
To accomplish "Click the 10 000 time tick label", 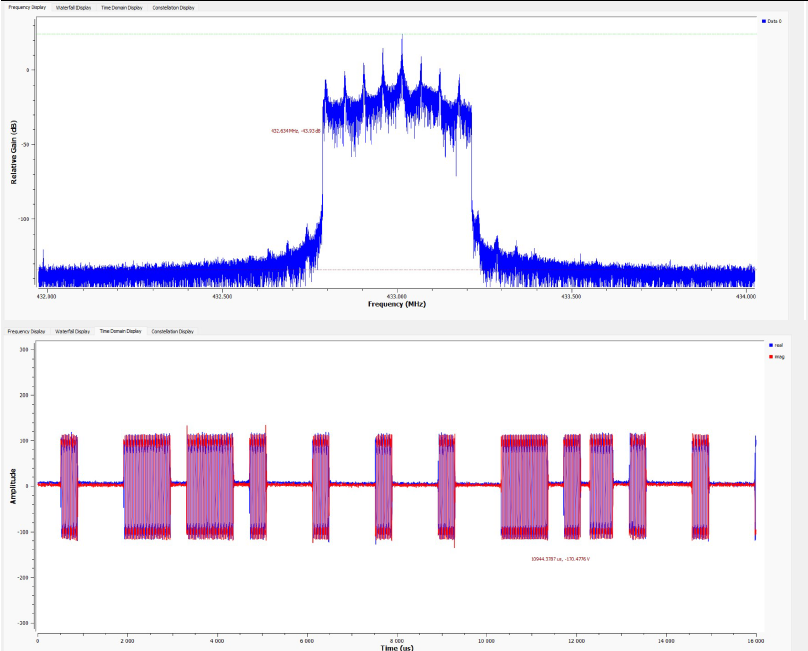I will [486, 641].
